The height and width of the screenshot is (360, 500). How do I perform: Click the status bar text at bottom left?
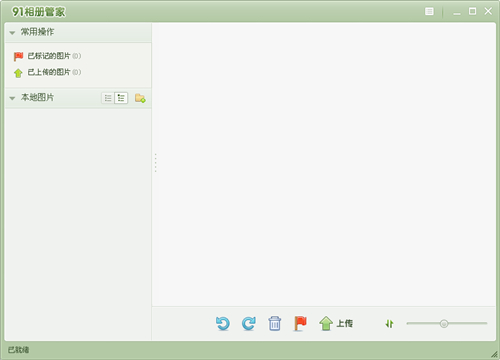click(x=19, y=350)
